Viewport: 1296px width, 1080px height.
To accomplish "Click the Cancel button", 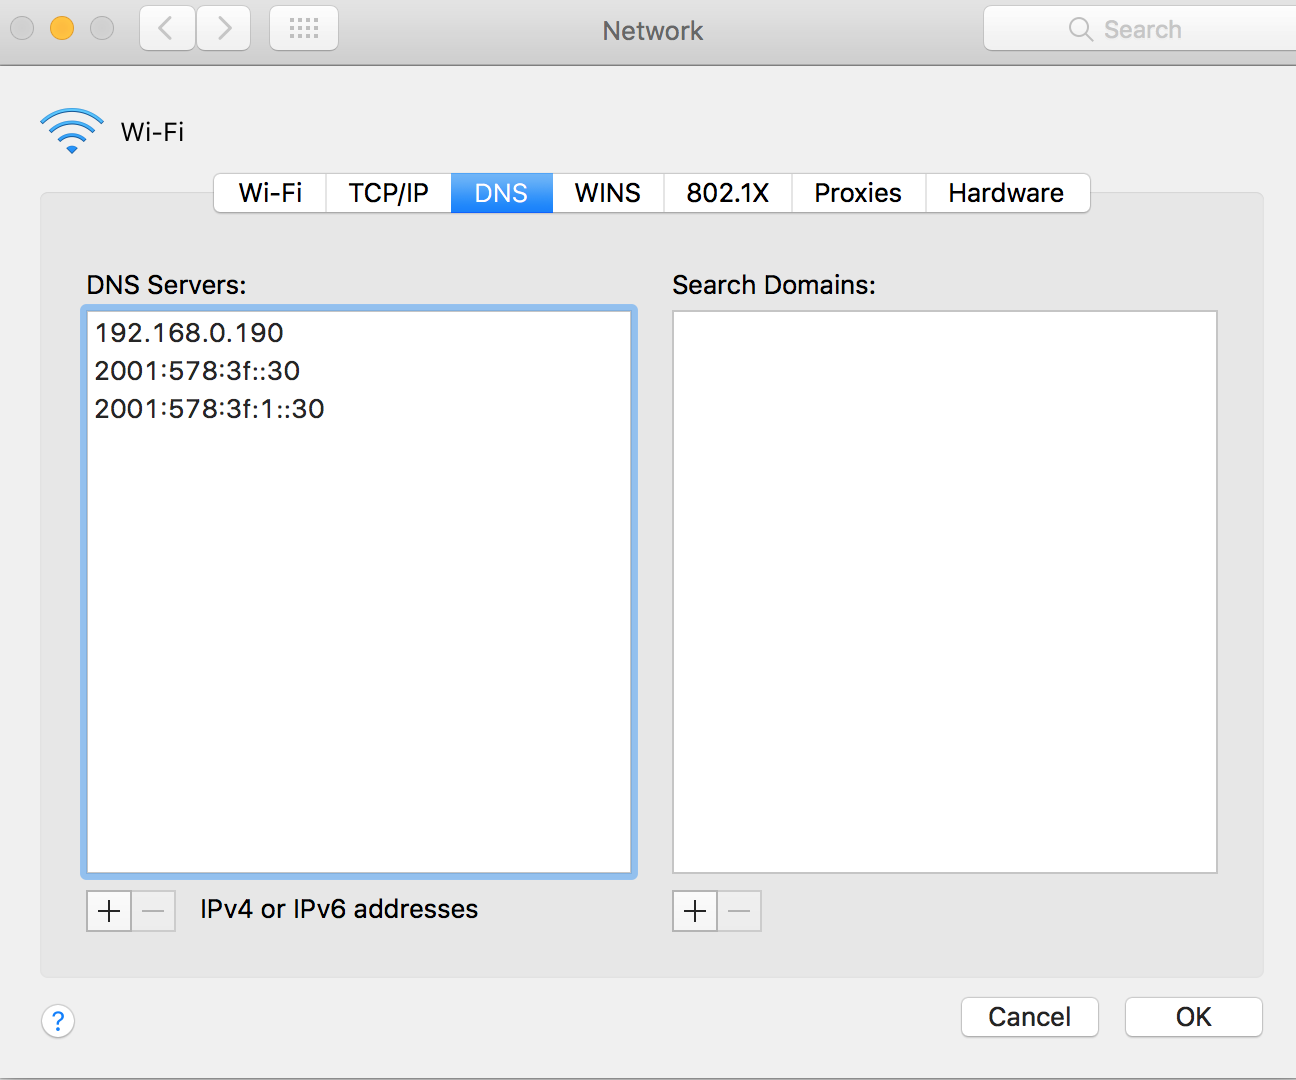I will click(x=1030, y=1017).
